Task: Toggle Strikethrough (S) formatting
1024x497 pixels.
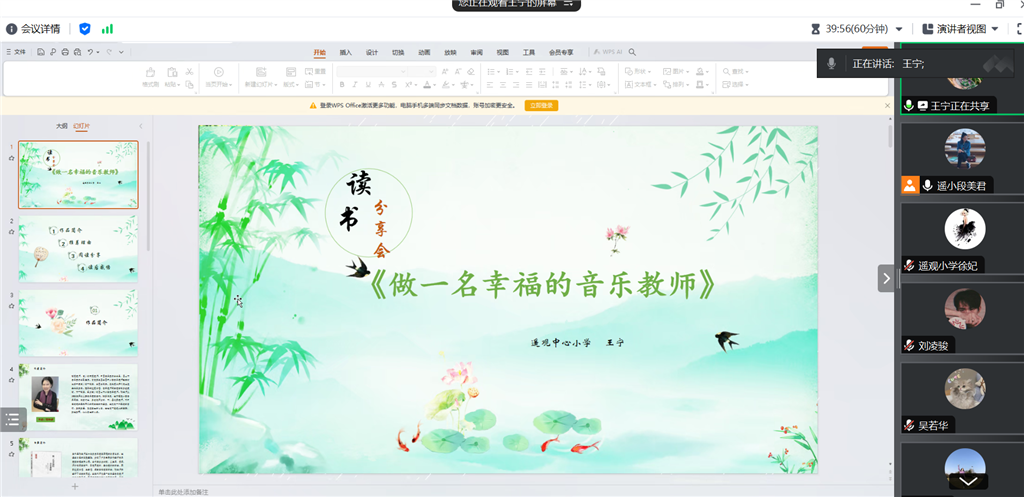Action: (x=394, y=85)
